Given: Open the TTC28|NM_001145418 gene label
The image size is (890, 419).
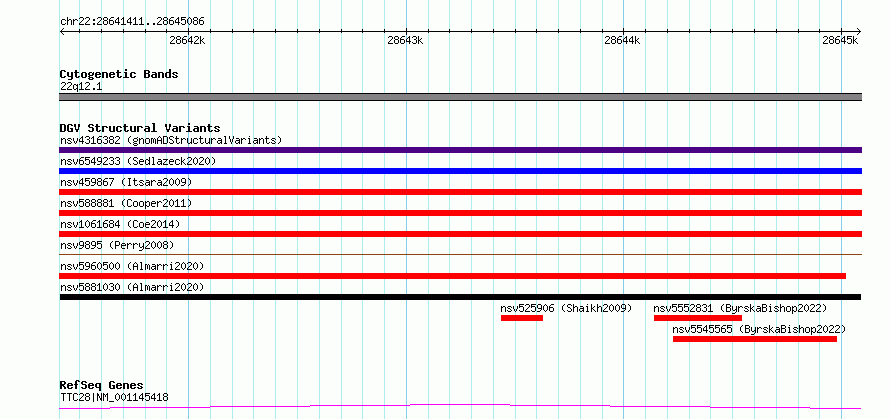Looking at the screenshot, I should click(x=114, y=397).
